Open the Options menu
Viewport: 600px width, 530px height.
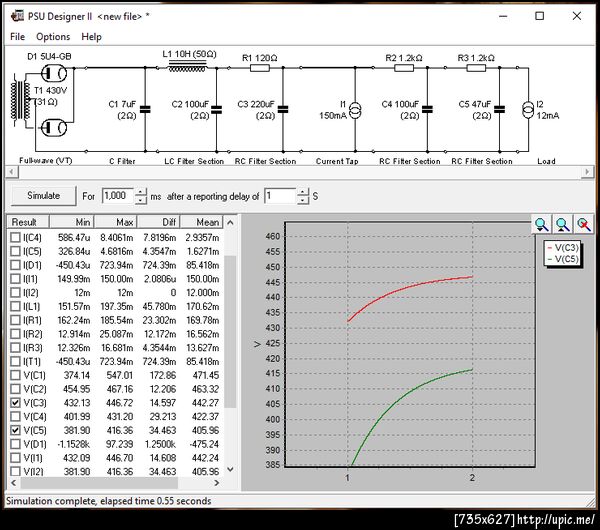pos(53,37)
